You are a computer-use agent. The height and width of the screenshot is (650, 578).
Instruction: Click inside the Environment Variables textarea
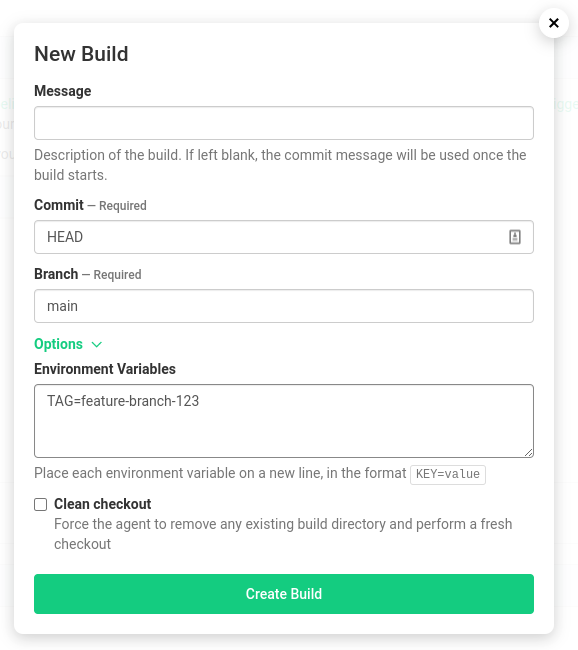(284, 421)
